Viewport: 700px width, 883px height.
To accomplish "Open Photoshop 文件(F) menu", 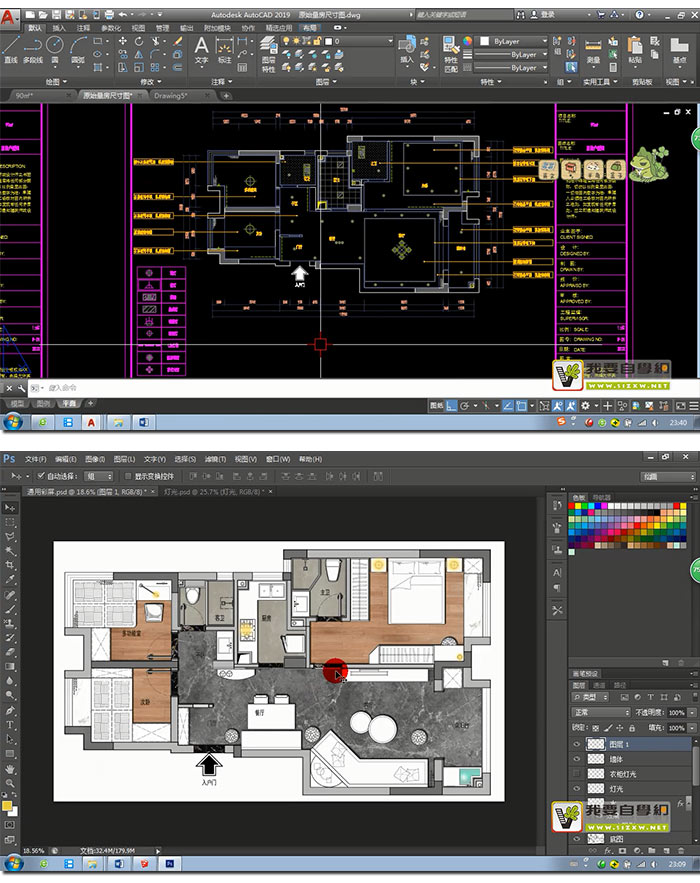I will pyautogui.click(x=35, y=459).
